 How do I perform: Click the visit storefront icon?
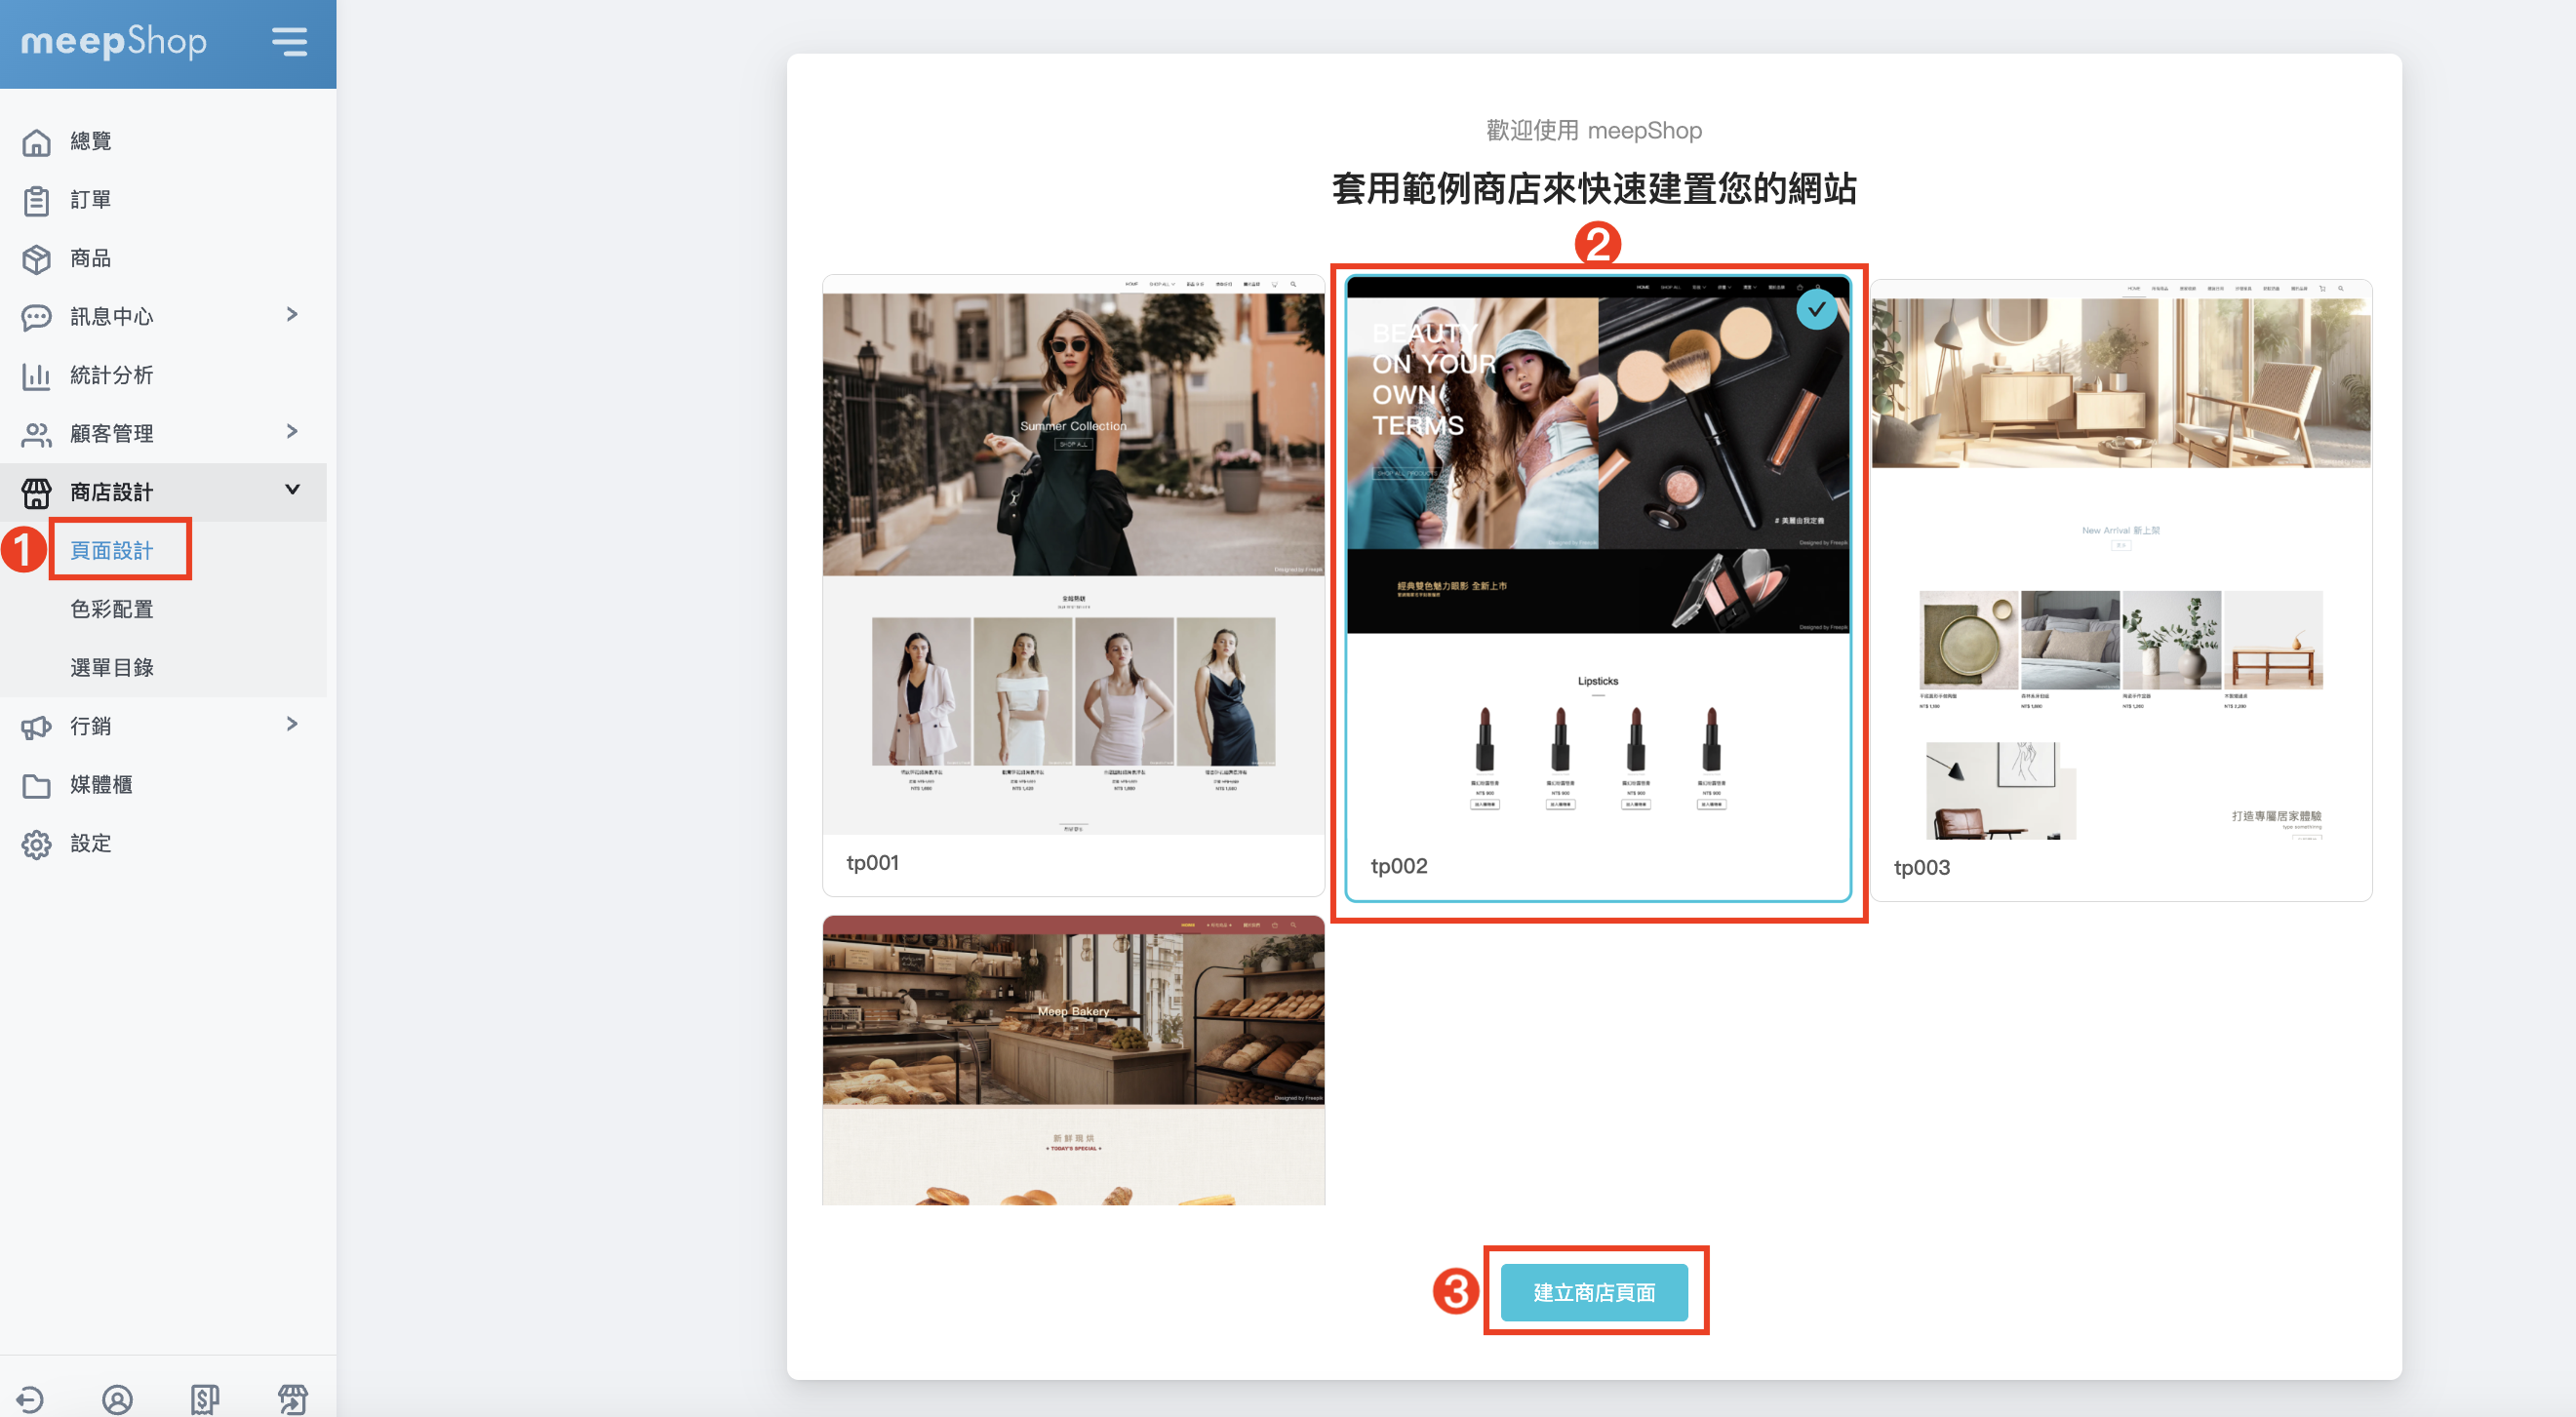click(293, 1398)
